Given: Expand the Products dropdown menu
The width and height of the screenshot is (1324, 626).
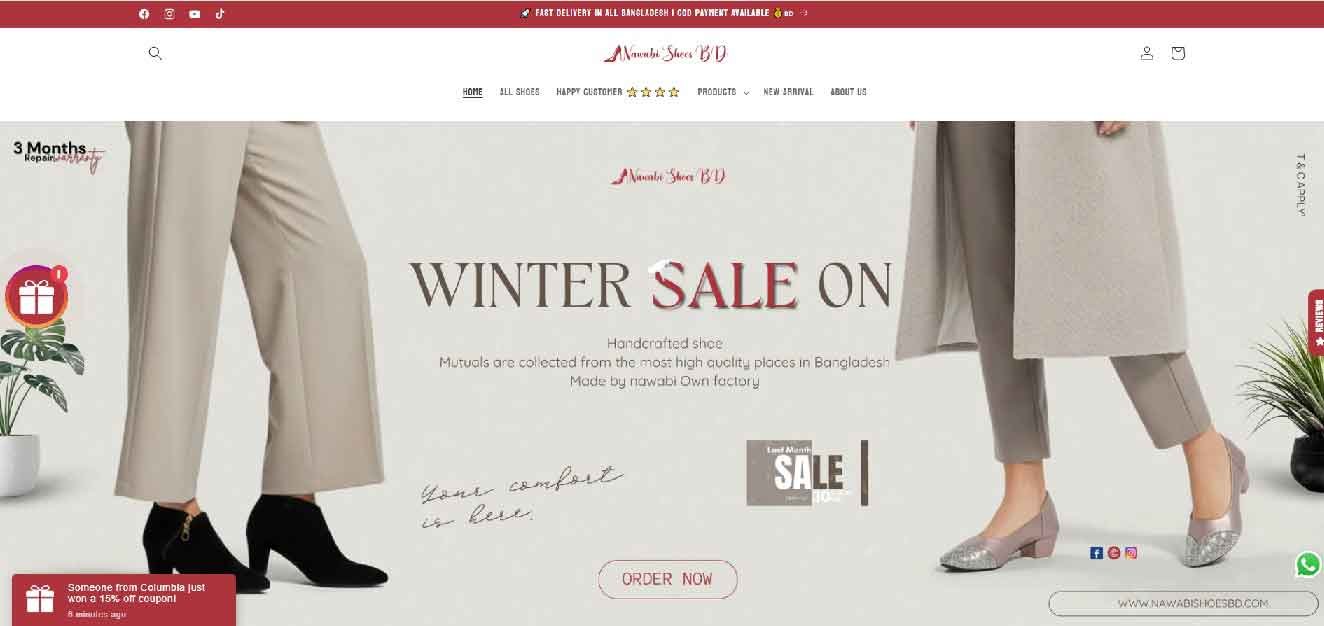Looking at the screenshot, I should (723, 92).
